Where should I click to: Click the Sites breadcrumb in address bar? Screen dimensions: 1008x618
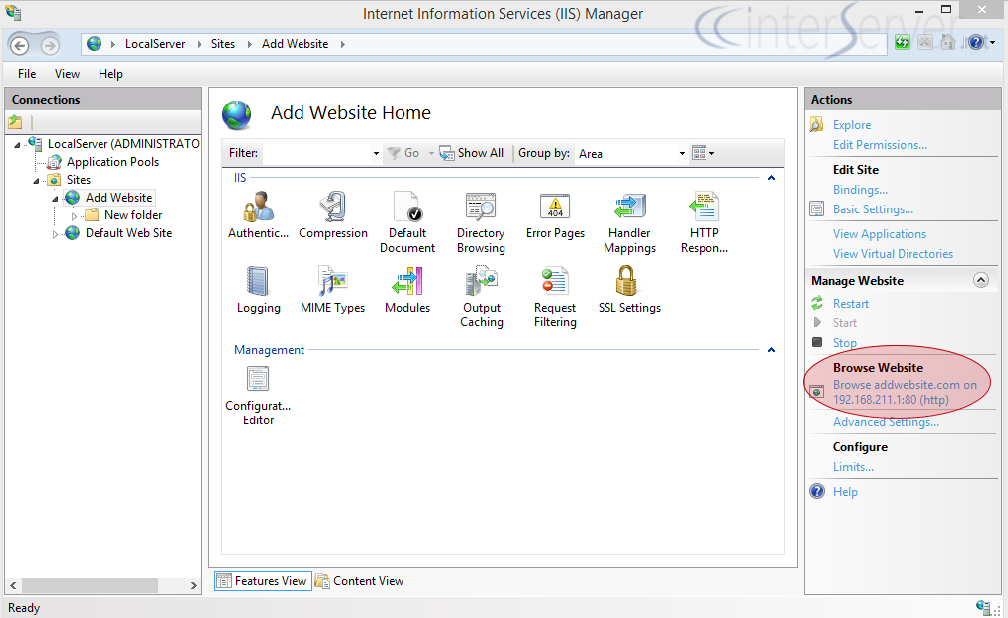pyautogui.click(x=222, y=44)
